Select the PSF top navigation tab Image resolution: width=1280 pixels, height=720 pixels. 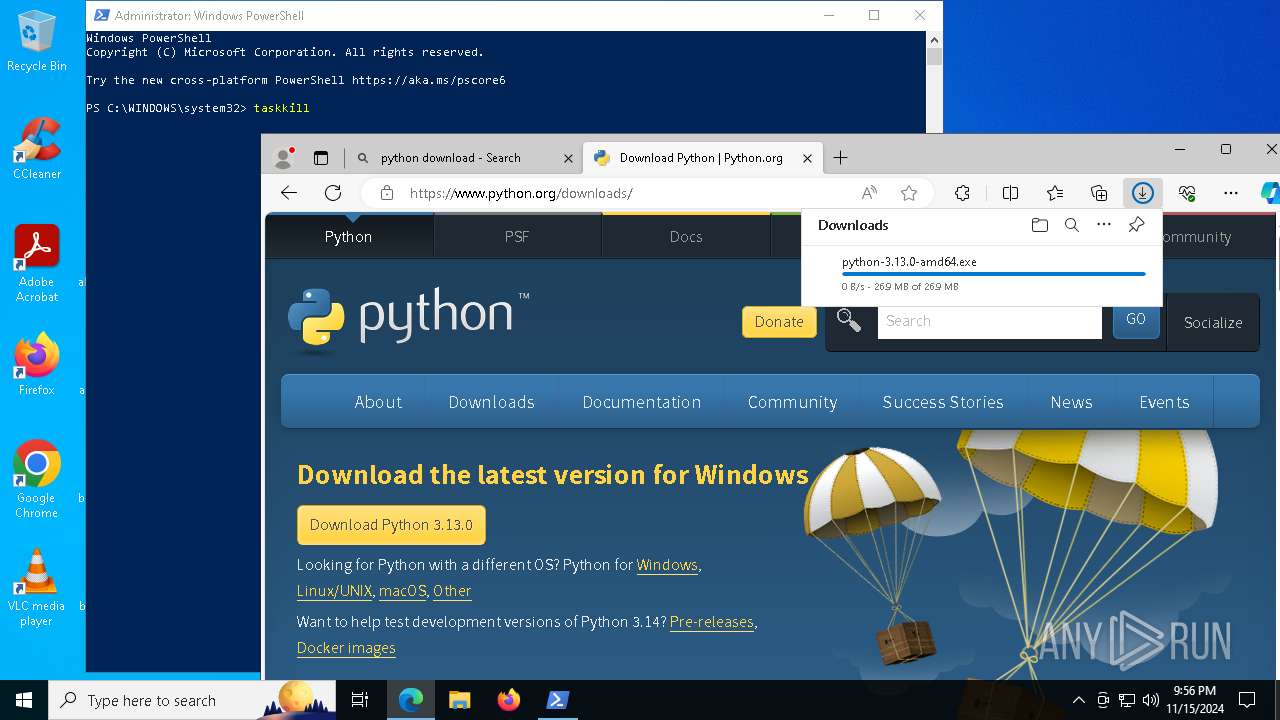click(x=517, y=237)
